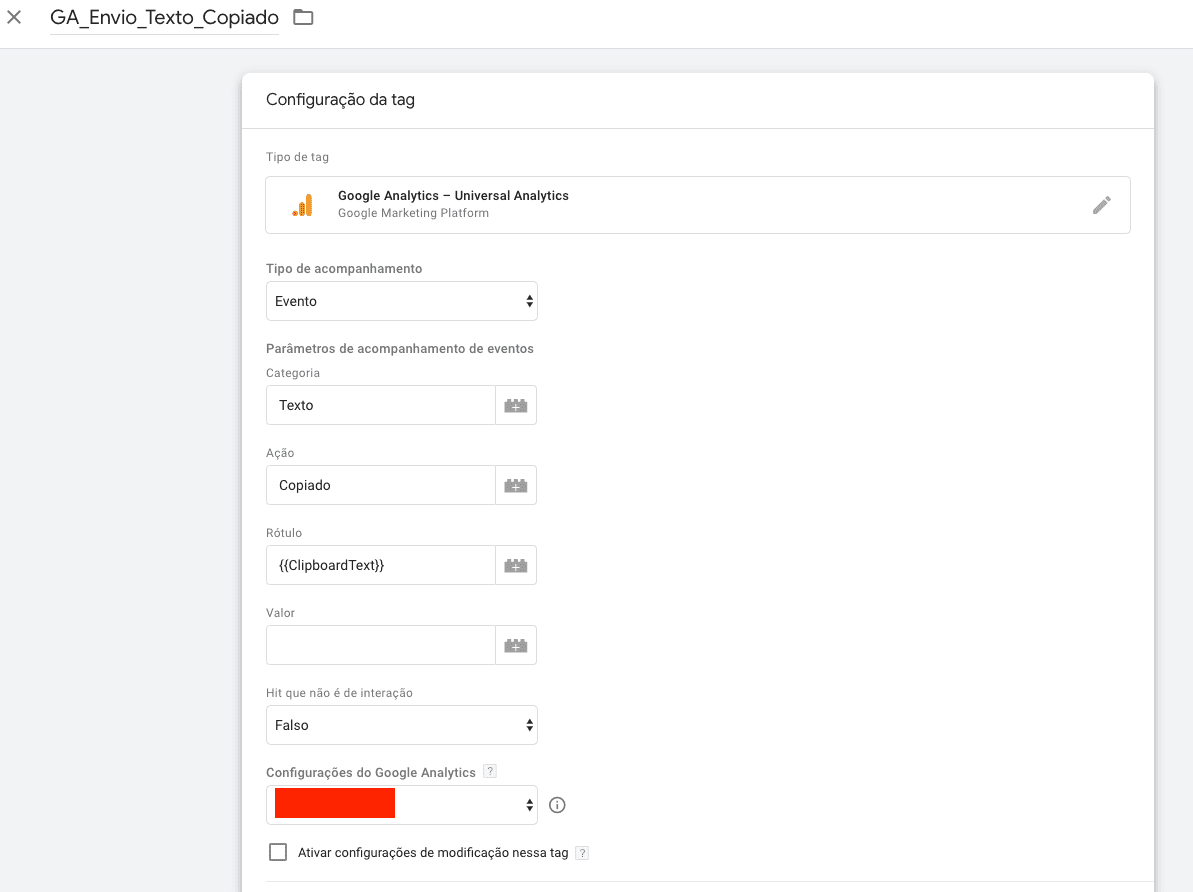Close the tag editor with the X icon

pos(14,17)
